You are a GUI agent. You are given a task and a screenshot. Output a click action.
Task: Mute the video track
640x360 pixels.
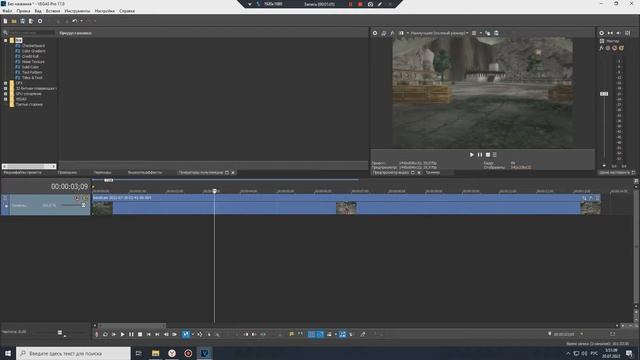click(x=77, y=198)
